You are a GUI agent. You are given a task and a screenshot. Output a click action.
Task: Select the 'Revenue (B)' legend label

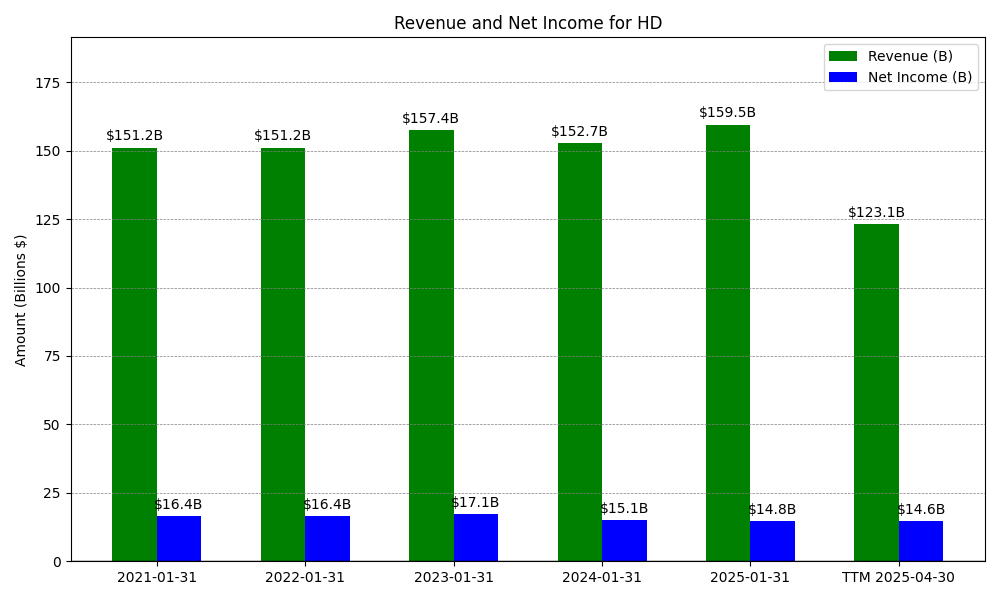(x=910, y=56)
